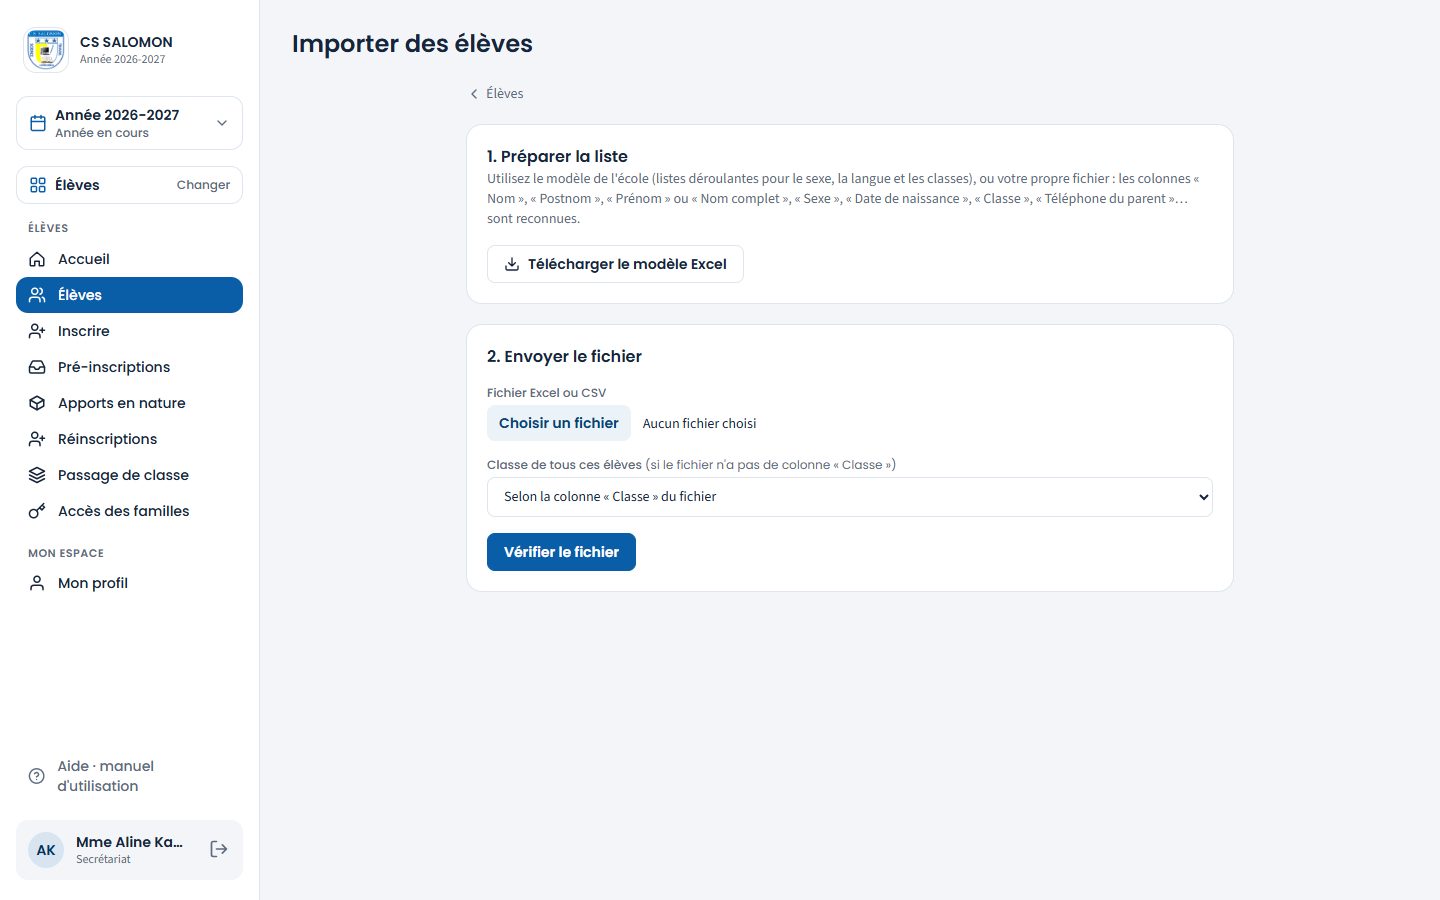Click Télécharger le modèle Excel button
Image resolution: width=1440 pixels, height=900 pixels.
pyautogui.click(x=615, y=264)
